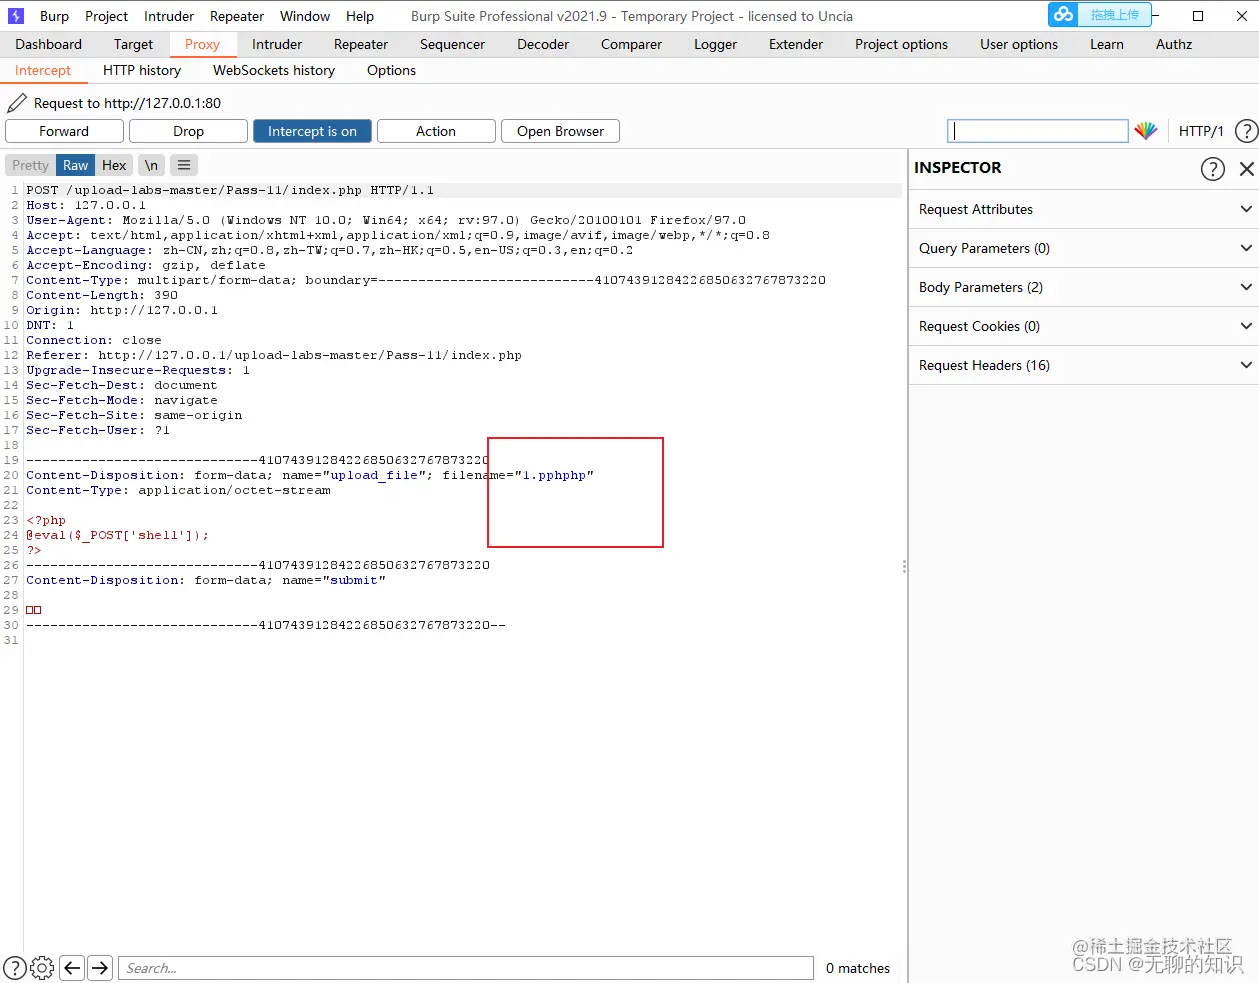The width and height of the screenshot is (1259, 983).
Task: Click the HTTP/1 protocol selector
Action: [x=1200, y=131]
